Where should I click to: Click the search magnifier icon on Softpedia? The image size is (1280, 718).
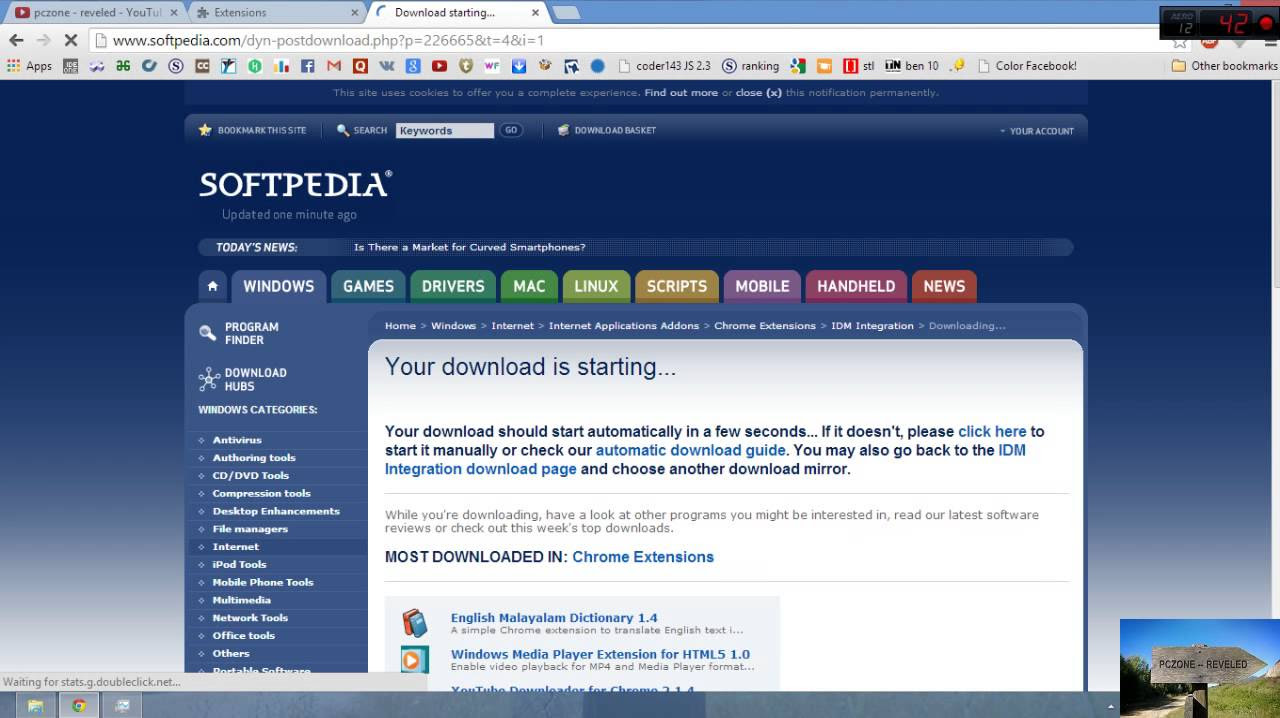pyautogui.click(x=343, y=130)
